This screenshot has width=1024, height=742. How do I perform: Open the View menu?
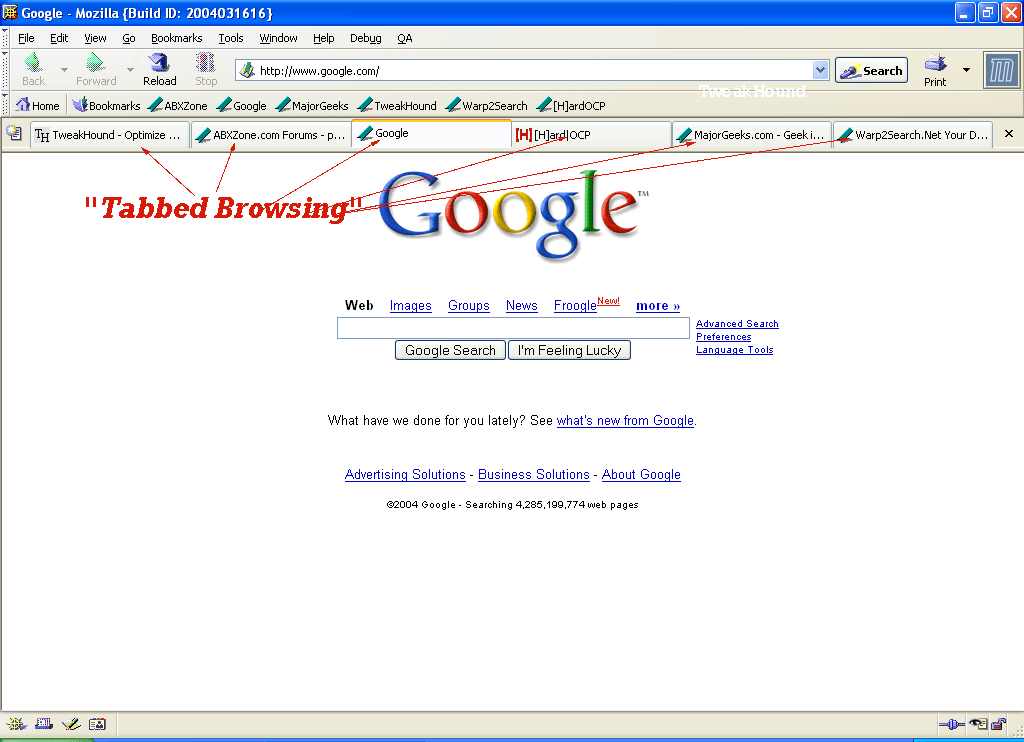(x=95, y=38)
